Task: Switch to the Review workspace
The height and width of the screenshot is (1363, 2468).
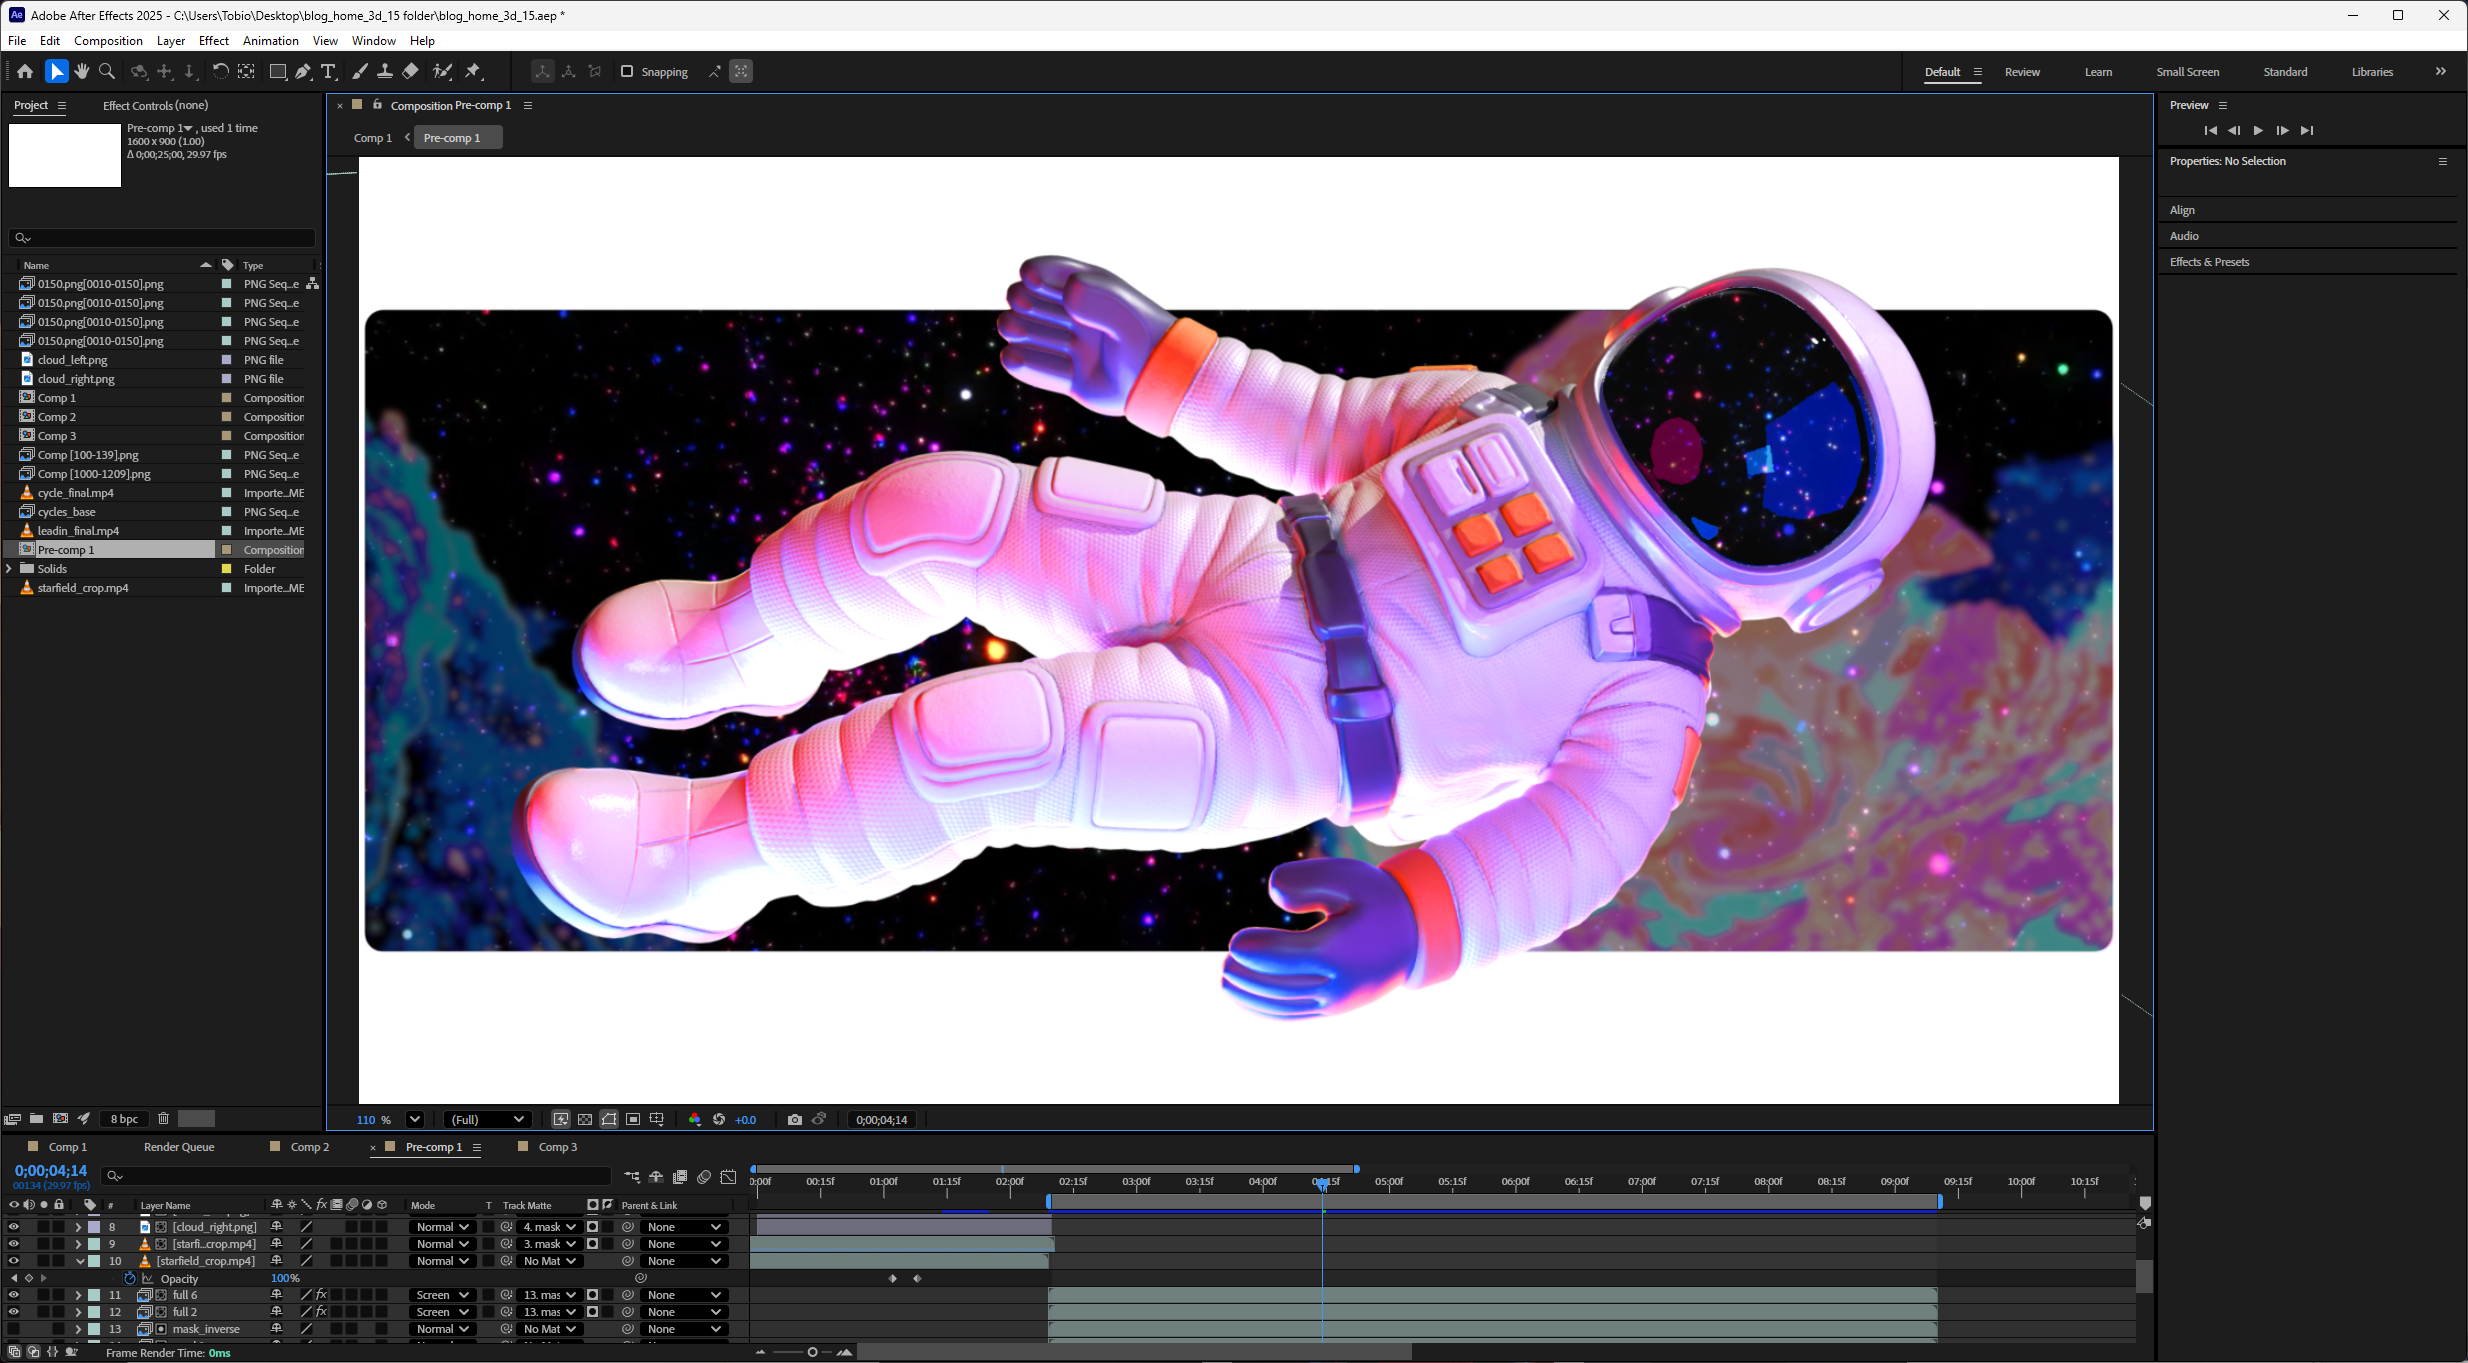Action: tap(2021, 72)
